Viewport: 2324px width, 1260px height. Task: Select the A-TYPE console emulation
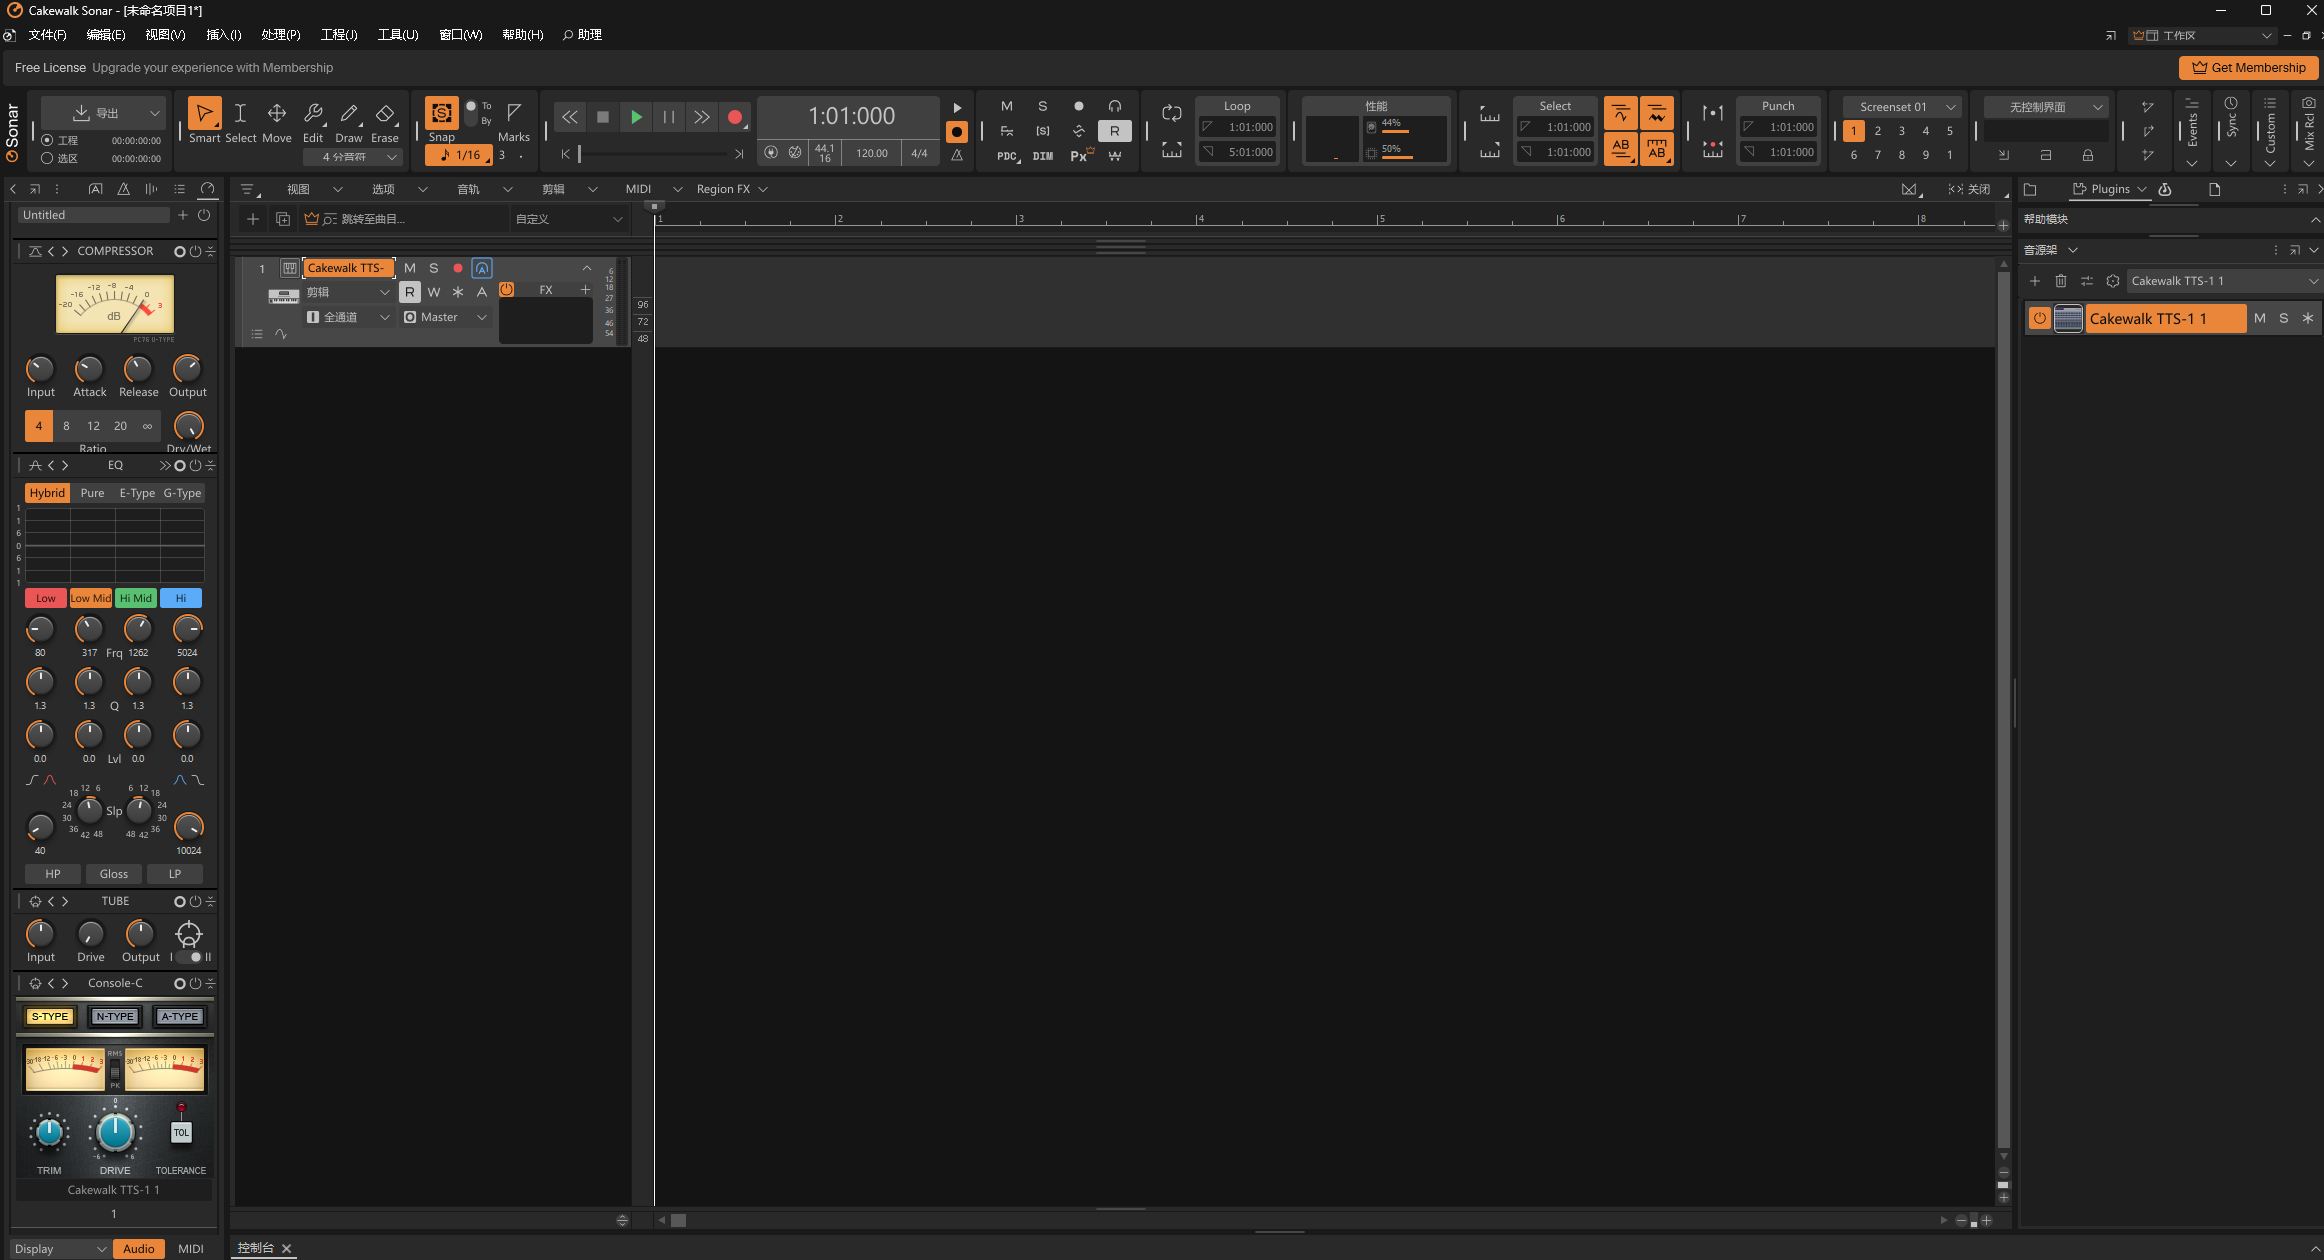(x=180, y=1017)
